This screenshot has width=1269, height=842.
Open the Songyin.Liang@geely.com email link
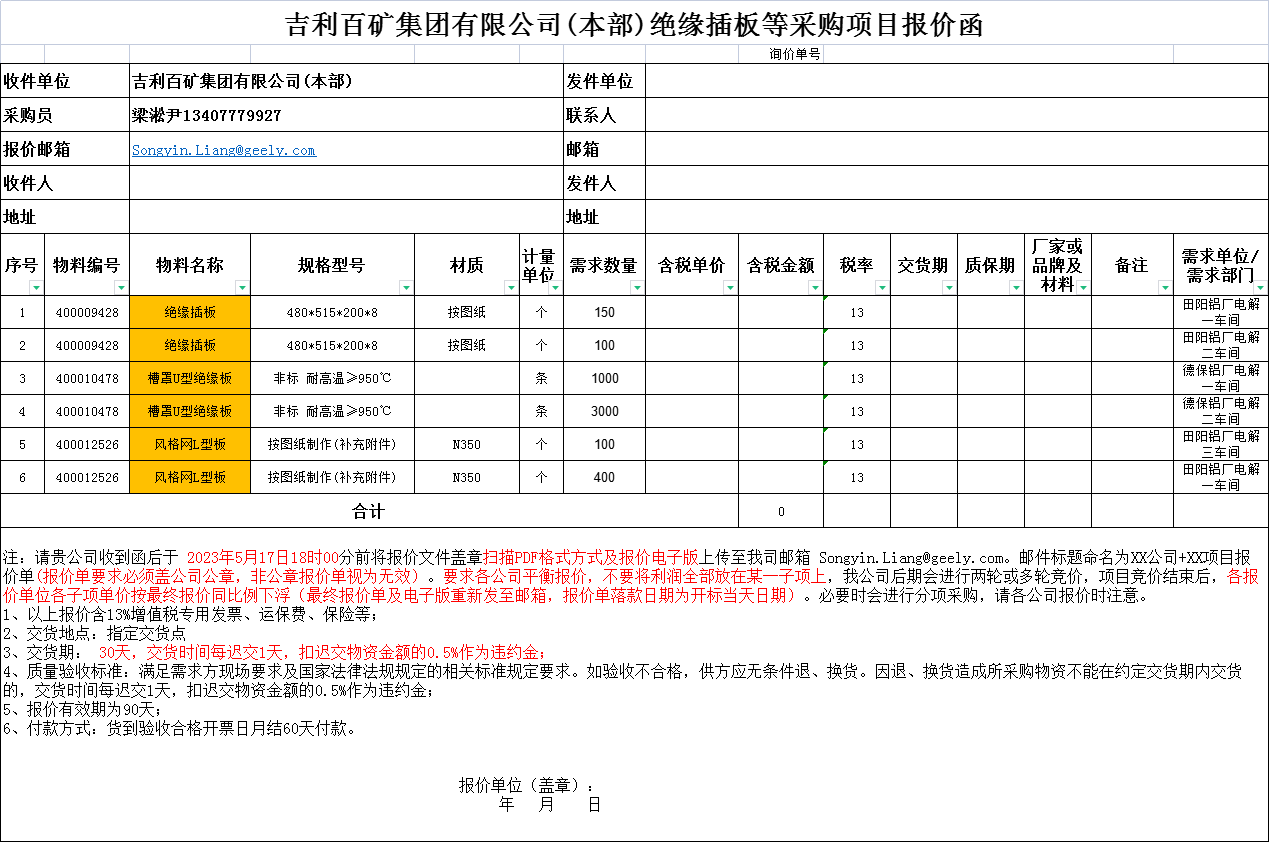pos(224,150)
